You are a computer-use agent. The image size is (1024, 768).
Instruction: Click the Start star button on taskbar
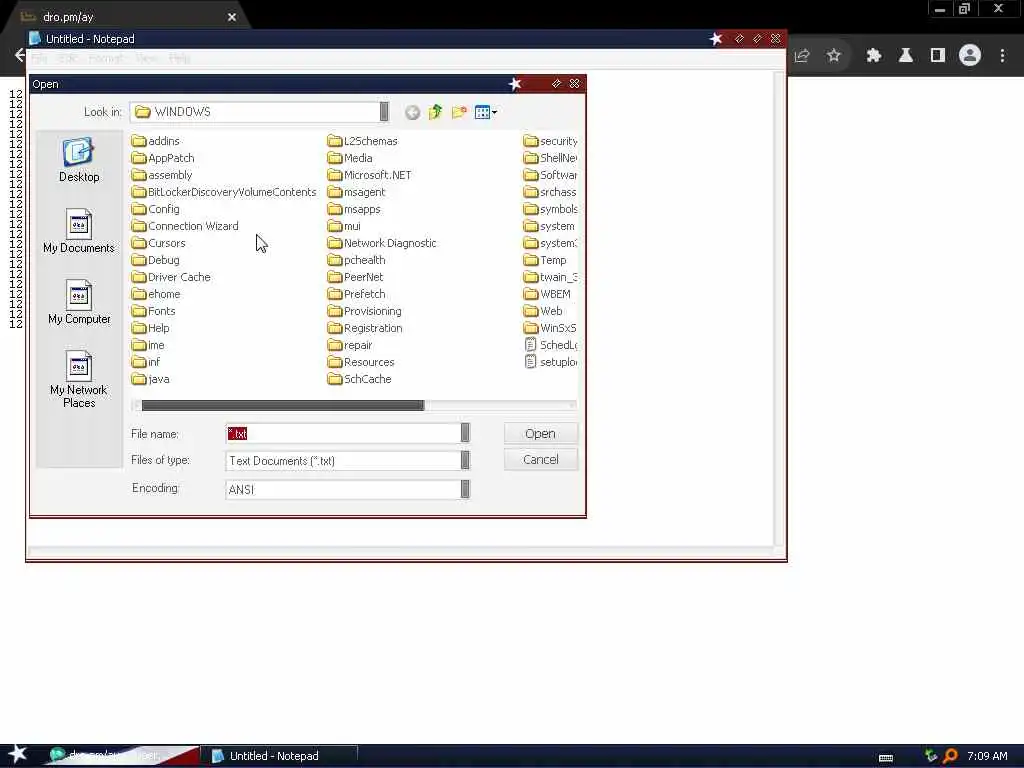coord(17,754)
